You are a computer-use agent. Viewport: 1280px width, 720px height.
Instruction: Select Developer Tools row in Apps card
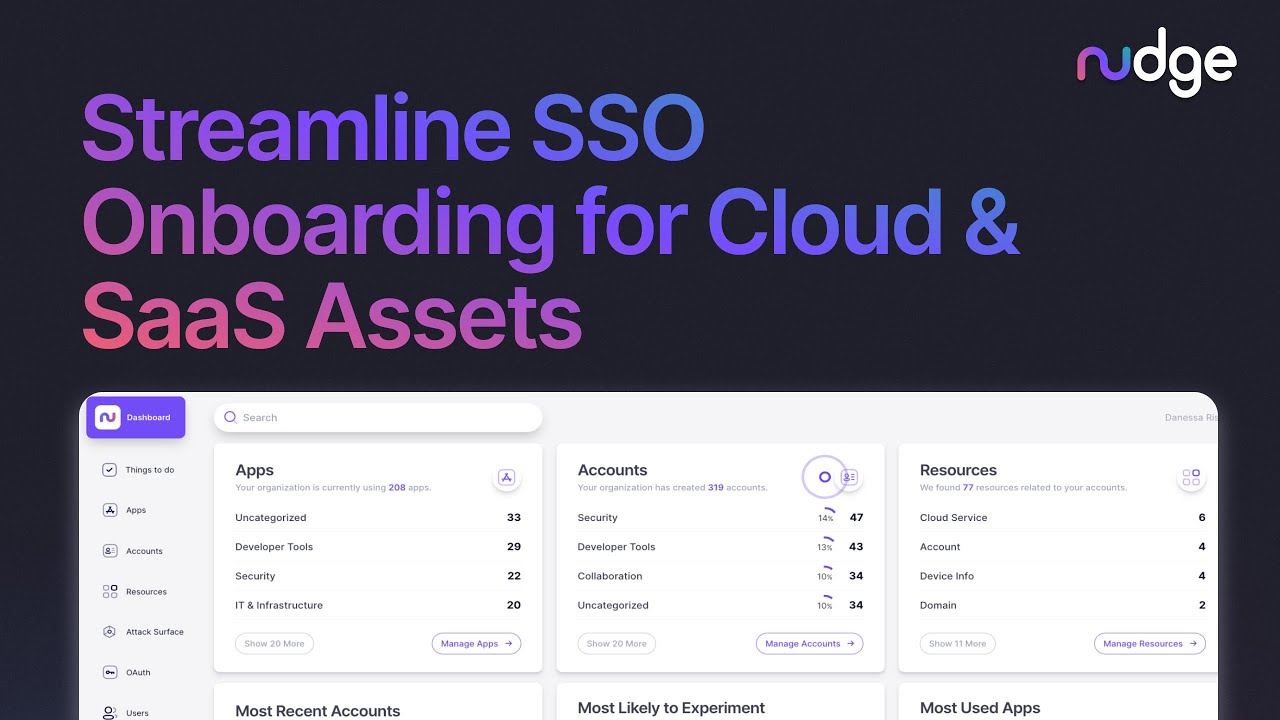coord(378,547)
